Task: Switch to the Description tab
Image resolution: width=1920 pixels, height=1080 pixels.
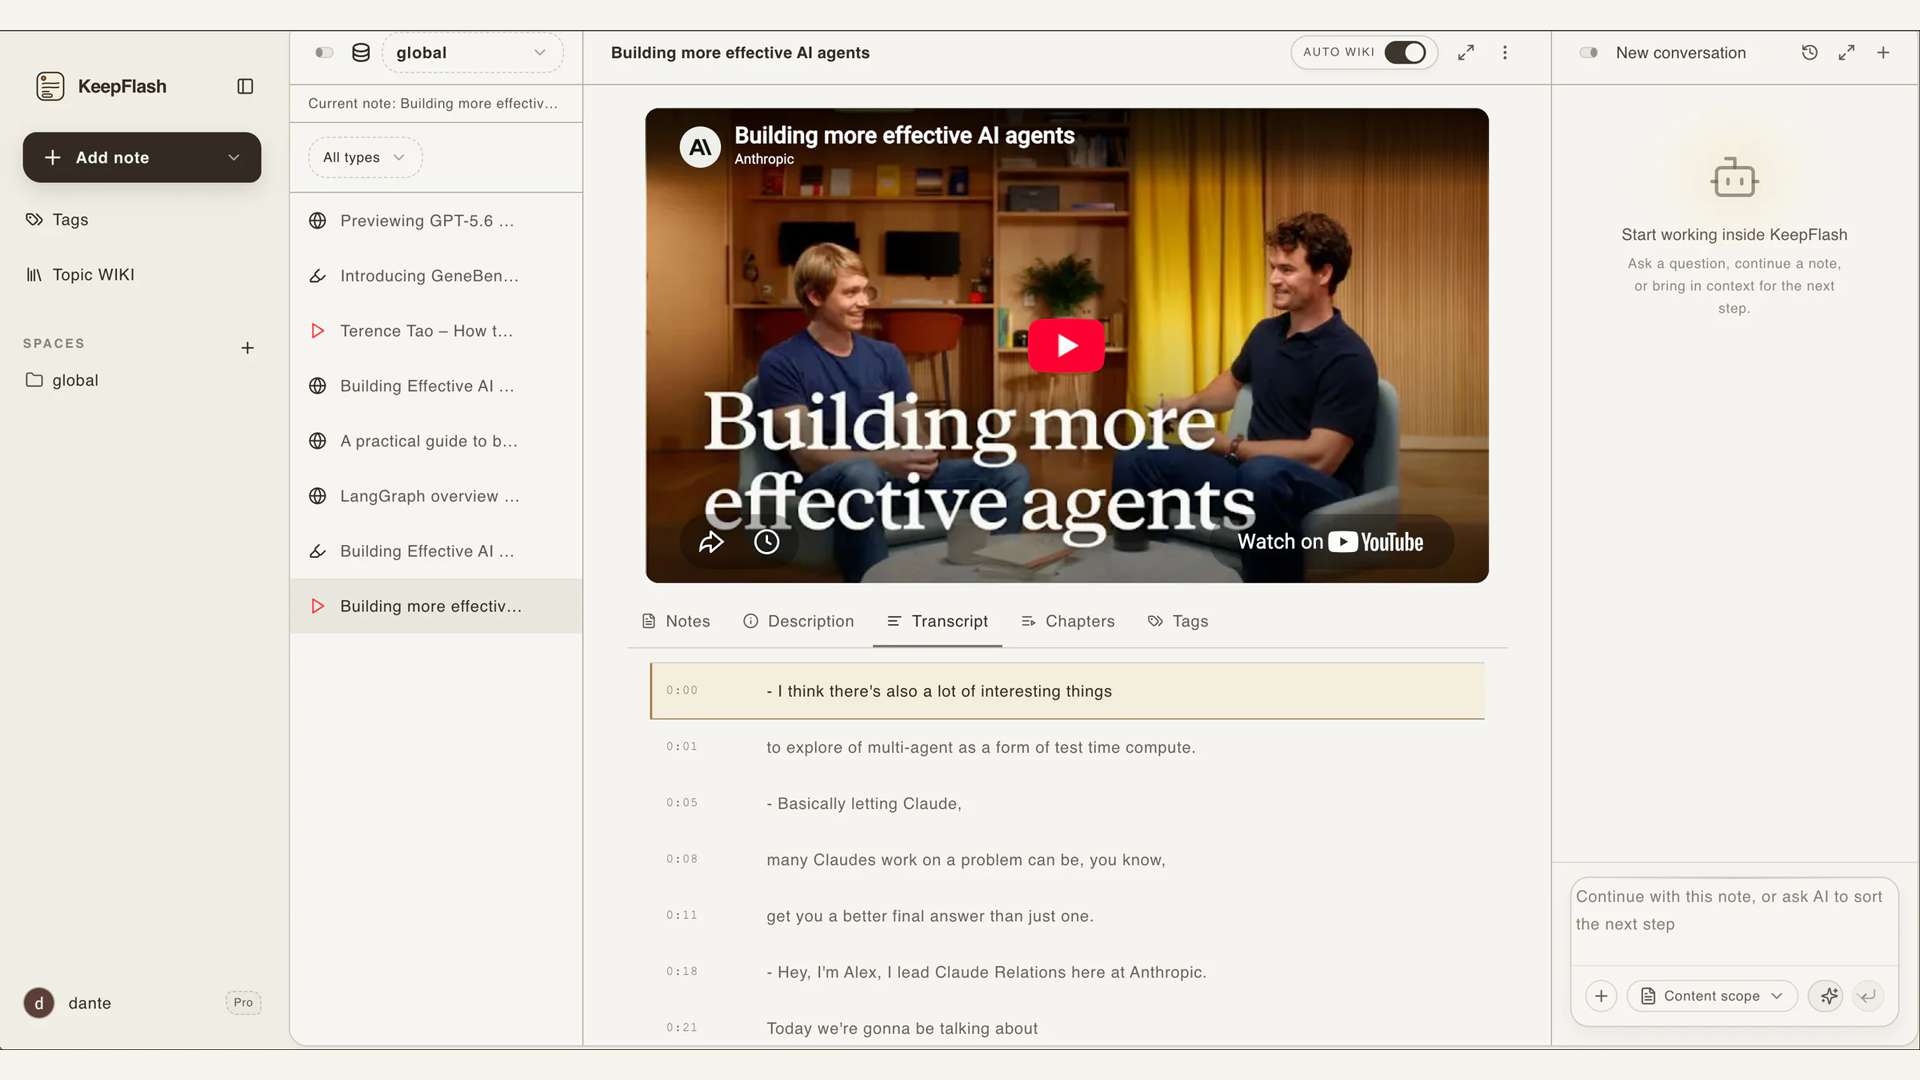Action: pos(799,621)
